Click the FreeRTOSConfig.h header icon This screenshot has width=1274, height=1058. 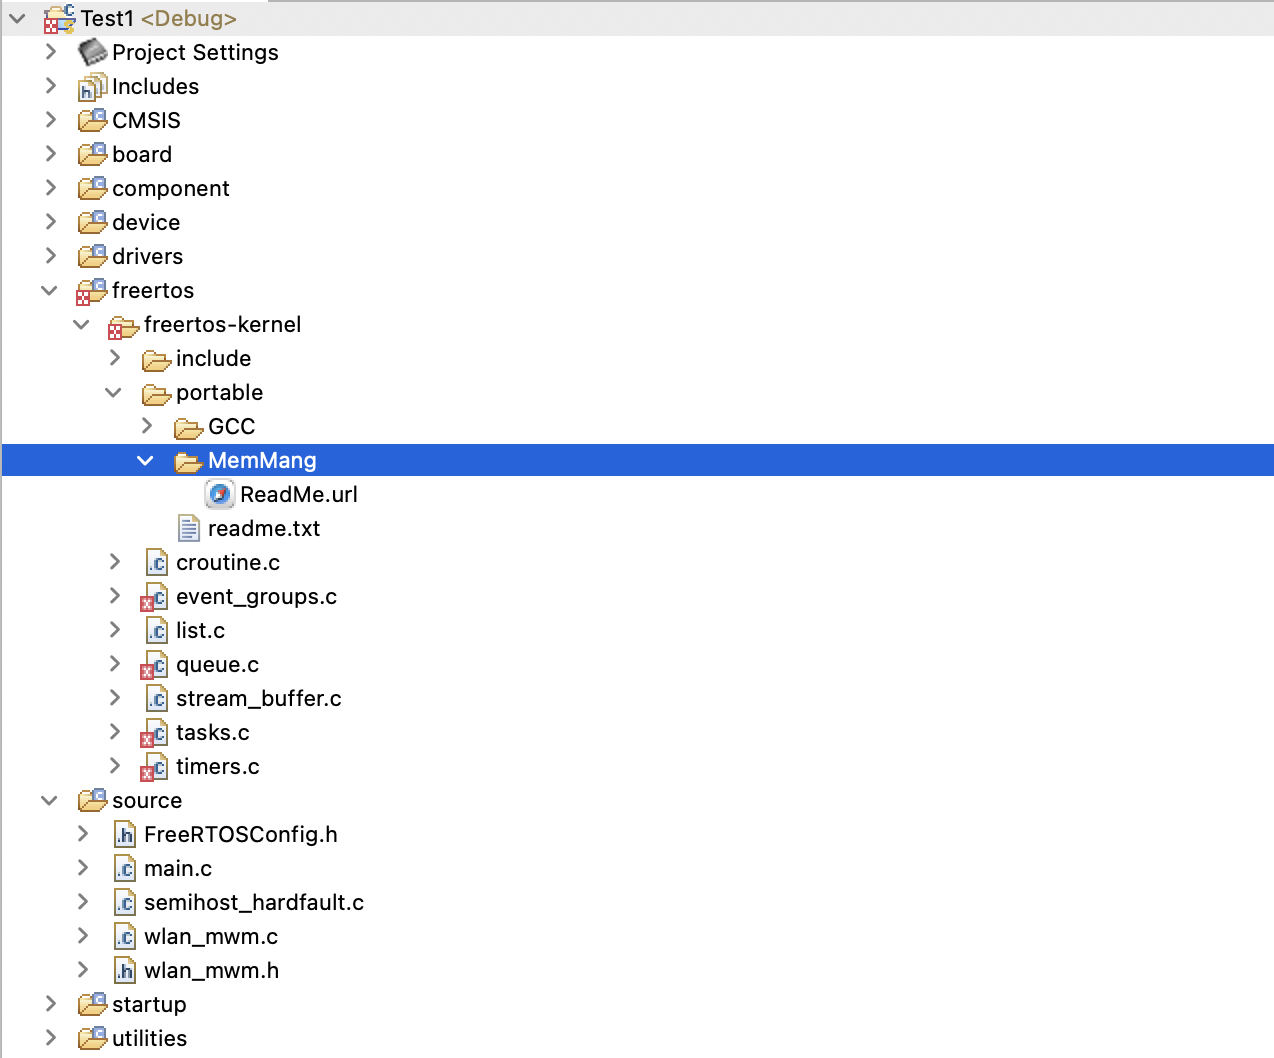124,834
